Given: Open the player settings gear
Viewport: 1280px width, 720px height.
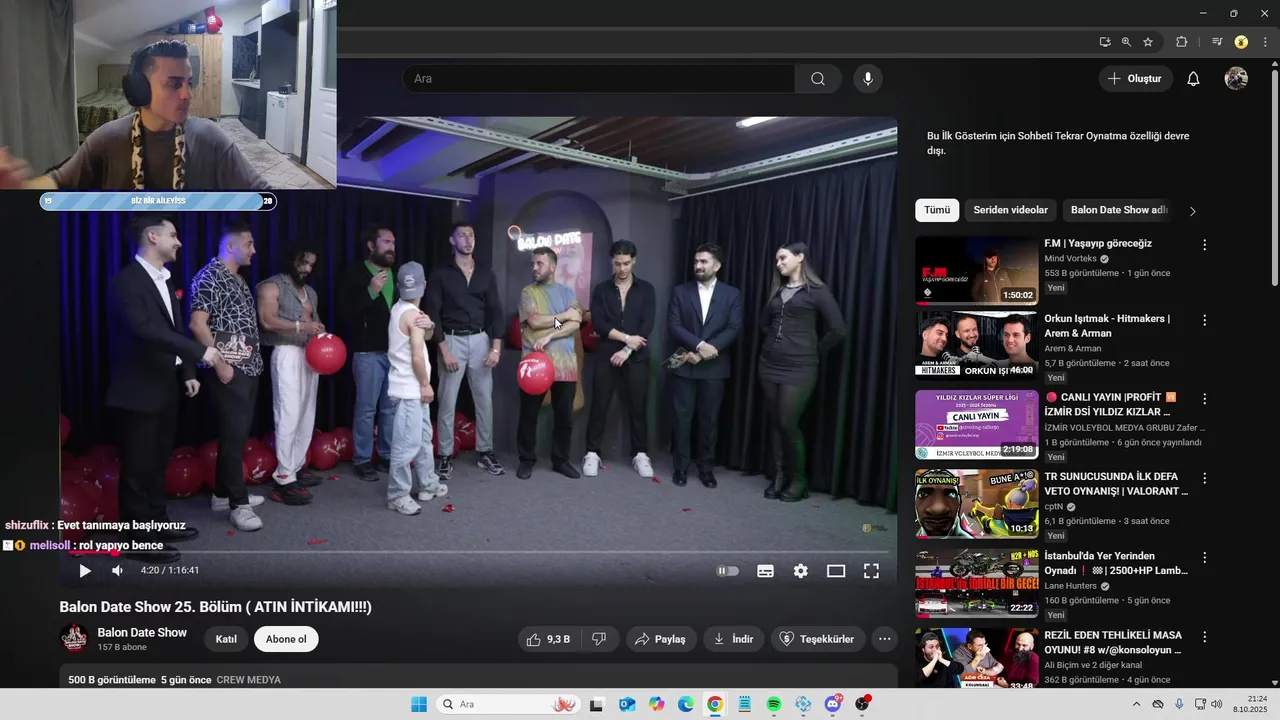Looking at the screenshot, I should coord(801,571).
